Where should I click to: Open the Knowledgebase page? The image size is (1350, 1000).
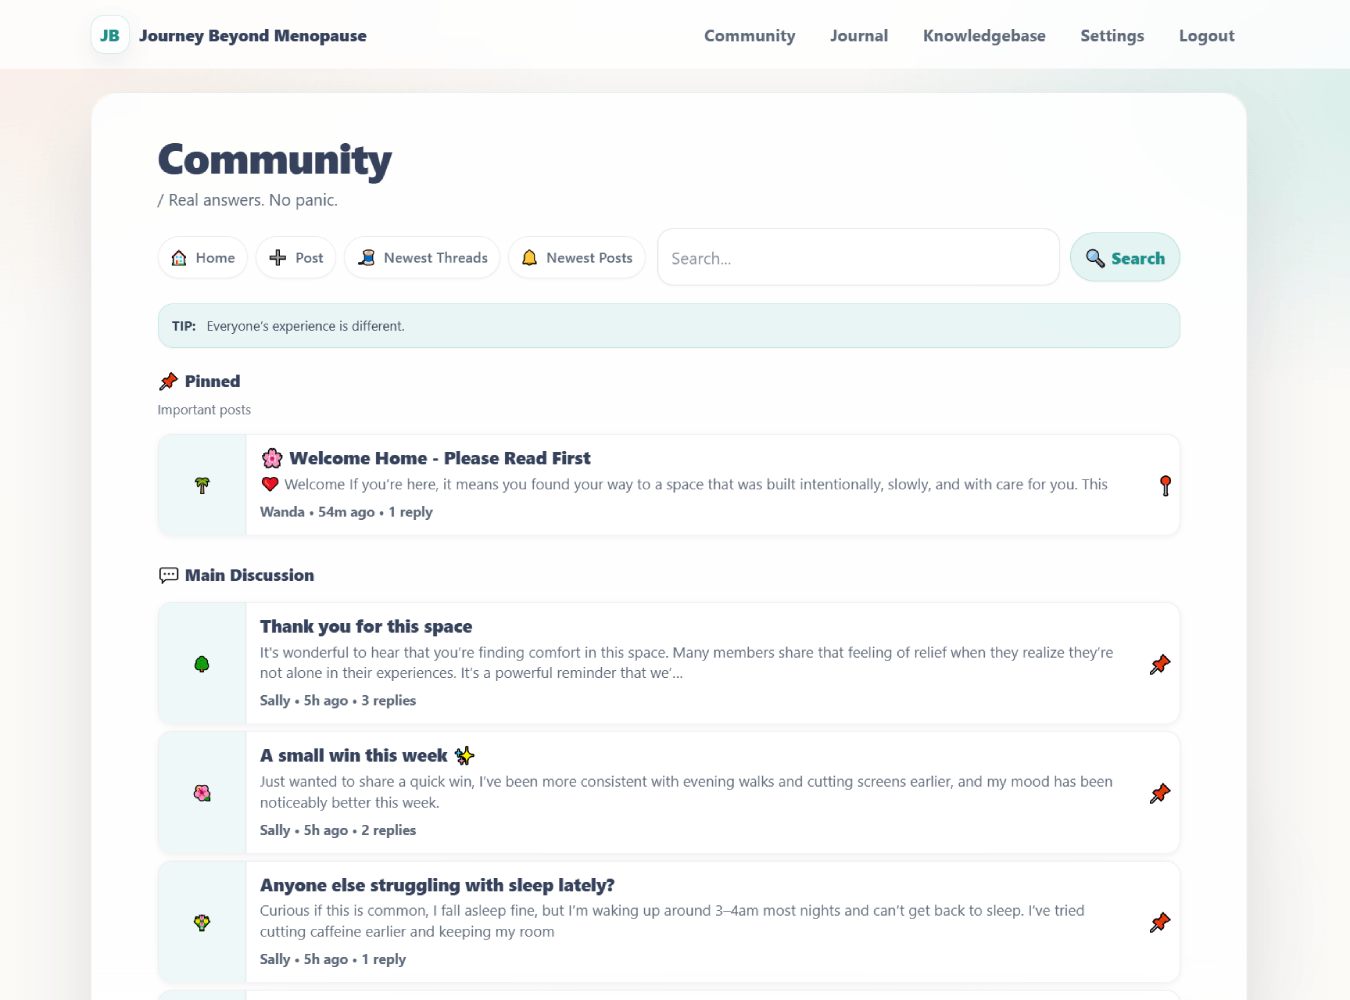click(x=983, y=36)
